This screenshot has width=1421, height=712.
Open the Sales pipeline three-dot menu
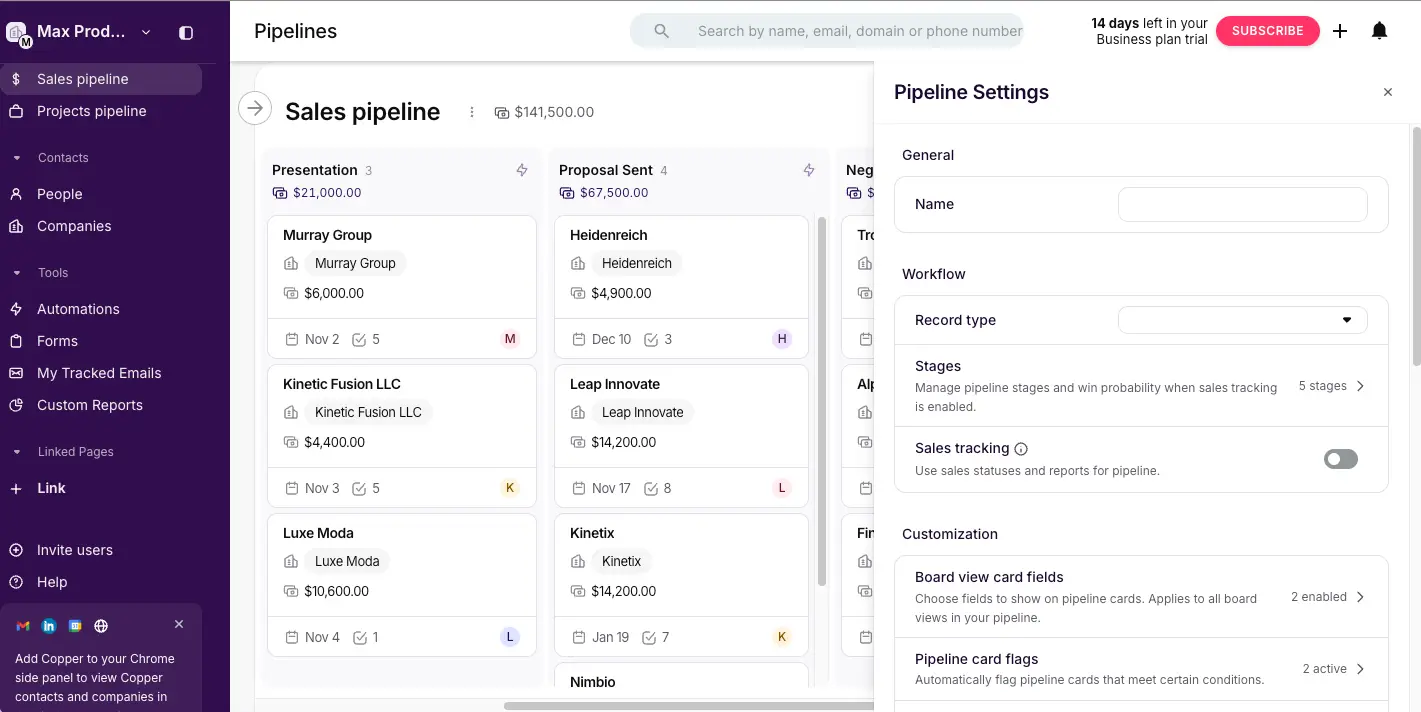(471, 111)
